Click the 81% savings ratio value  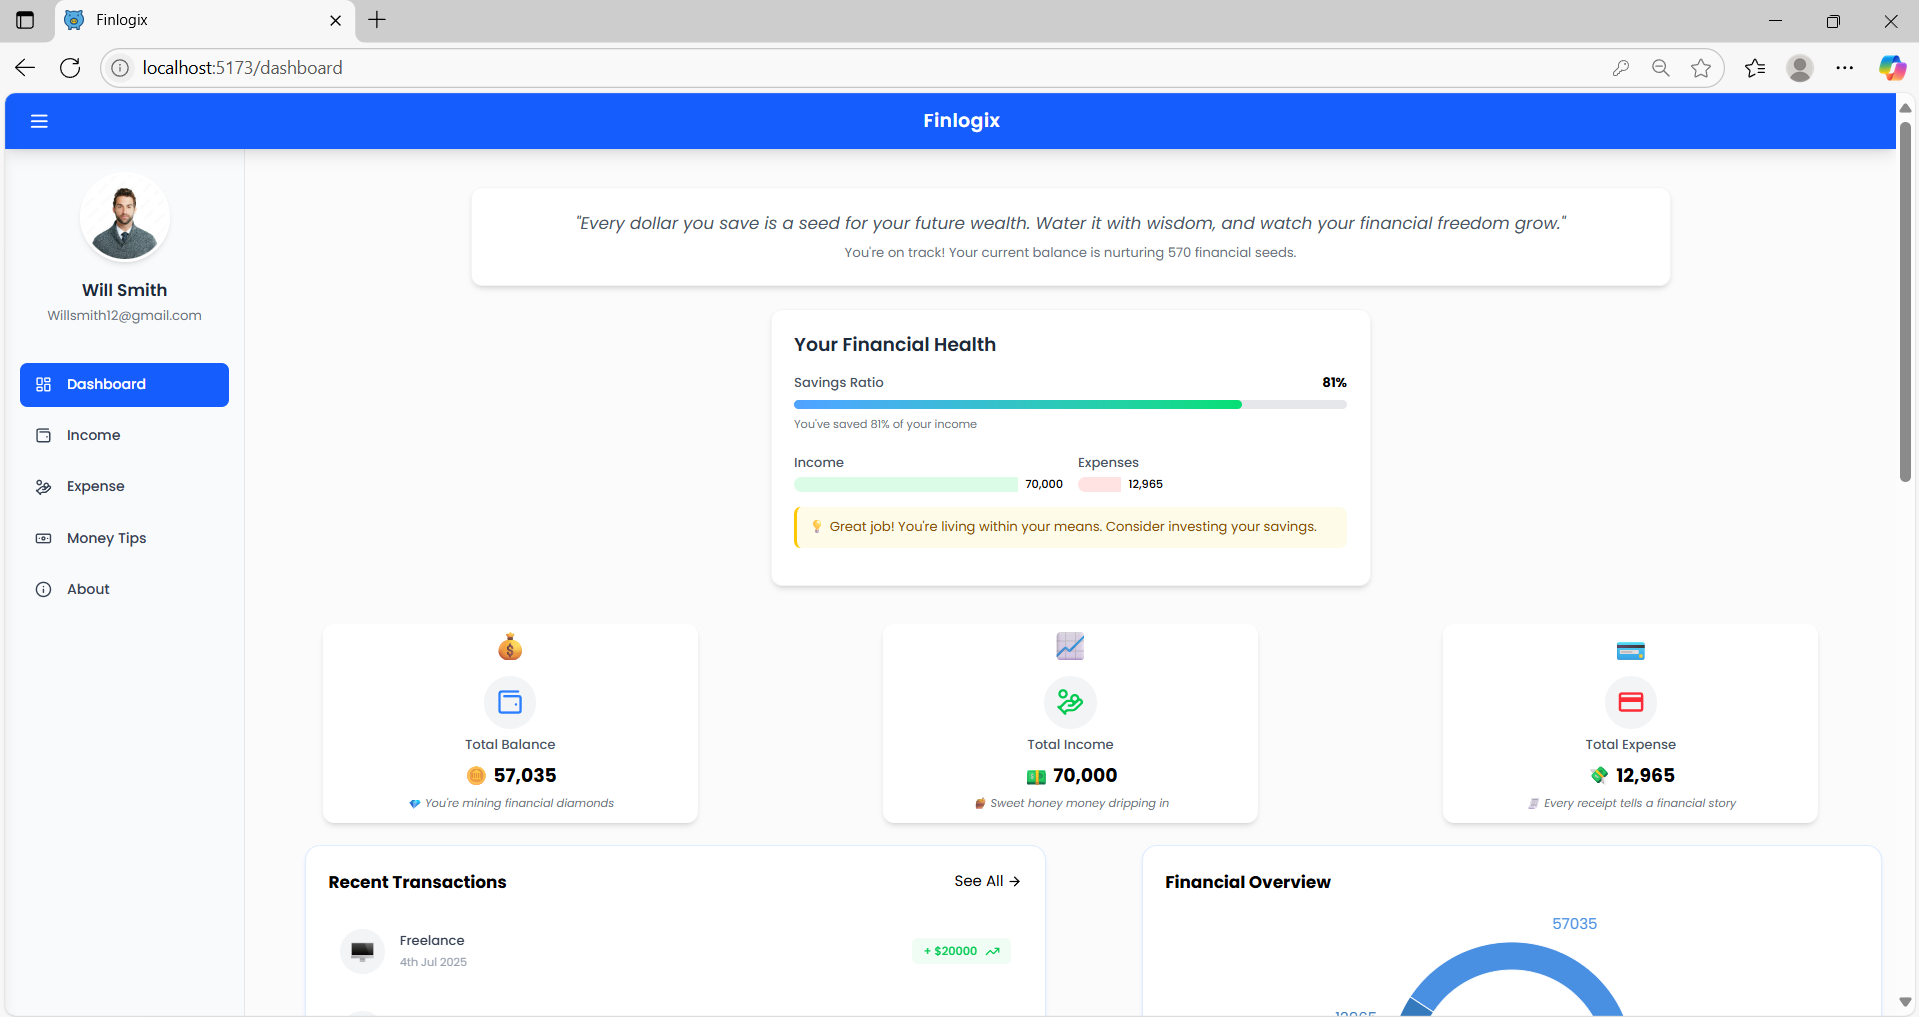click(1334, 382)
